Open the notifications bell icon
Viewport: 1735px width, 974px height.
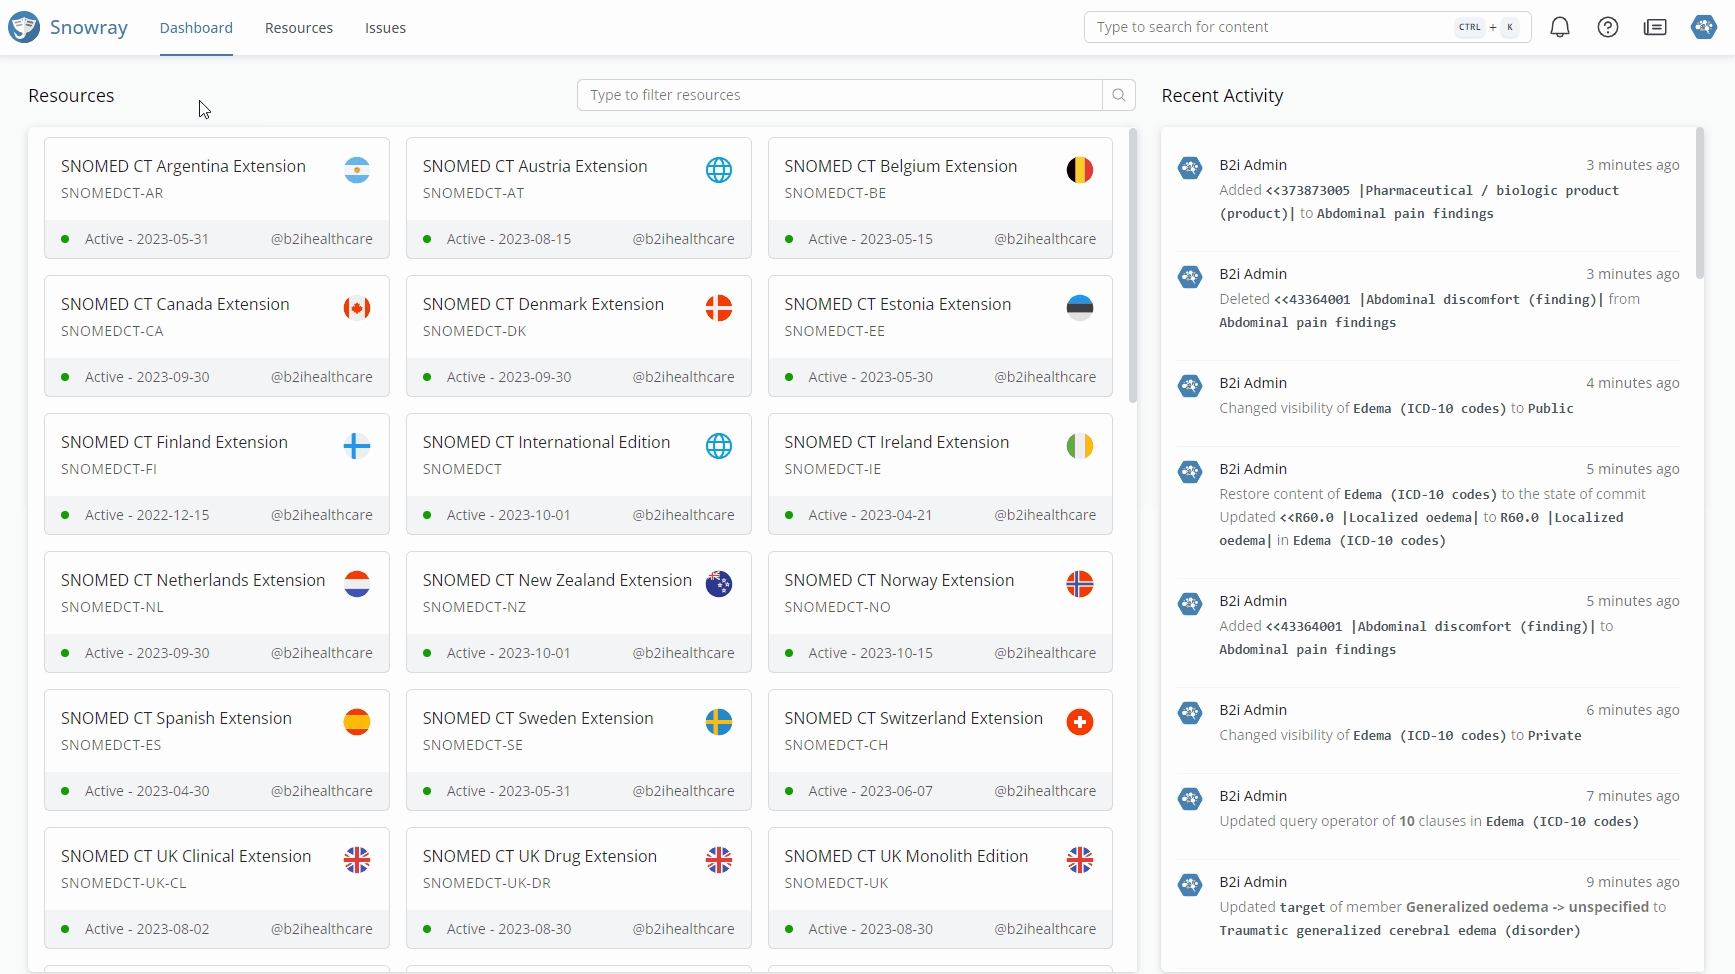pyautogui.click(x=1559, y=27)
